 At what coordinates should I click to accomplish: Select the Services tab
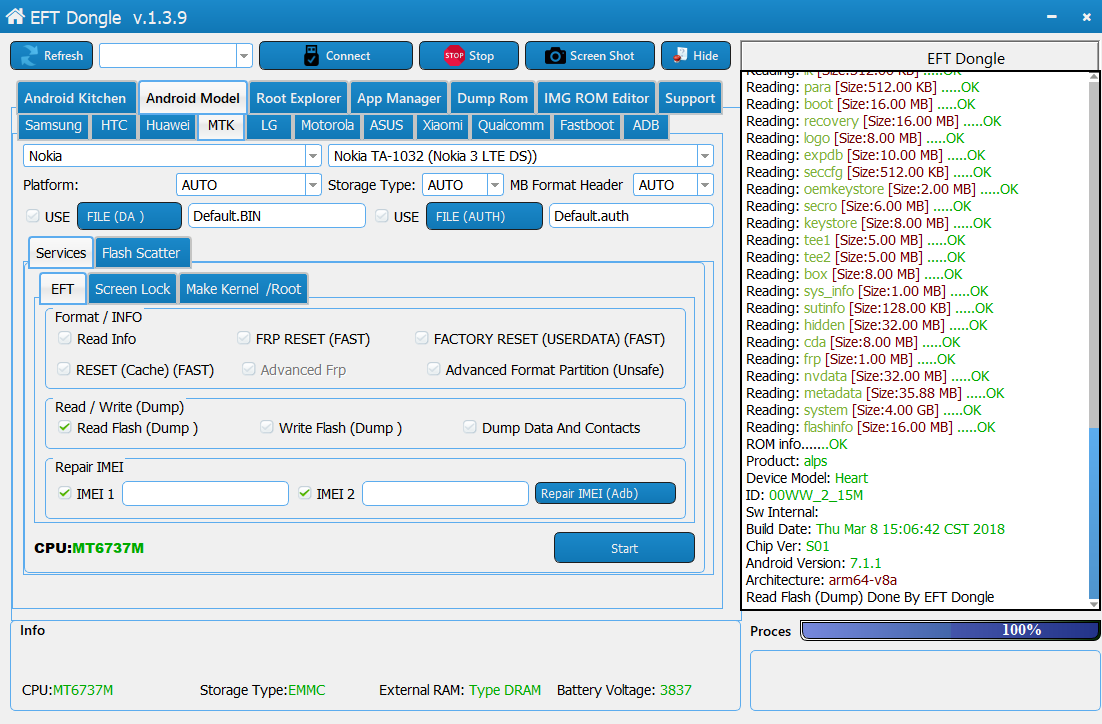(61, 253)
